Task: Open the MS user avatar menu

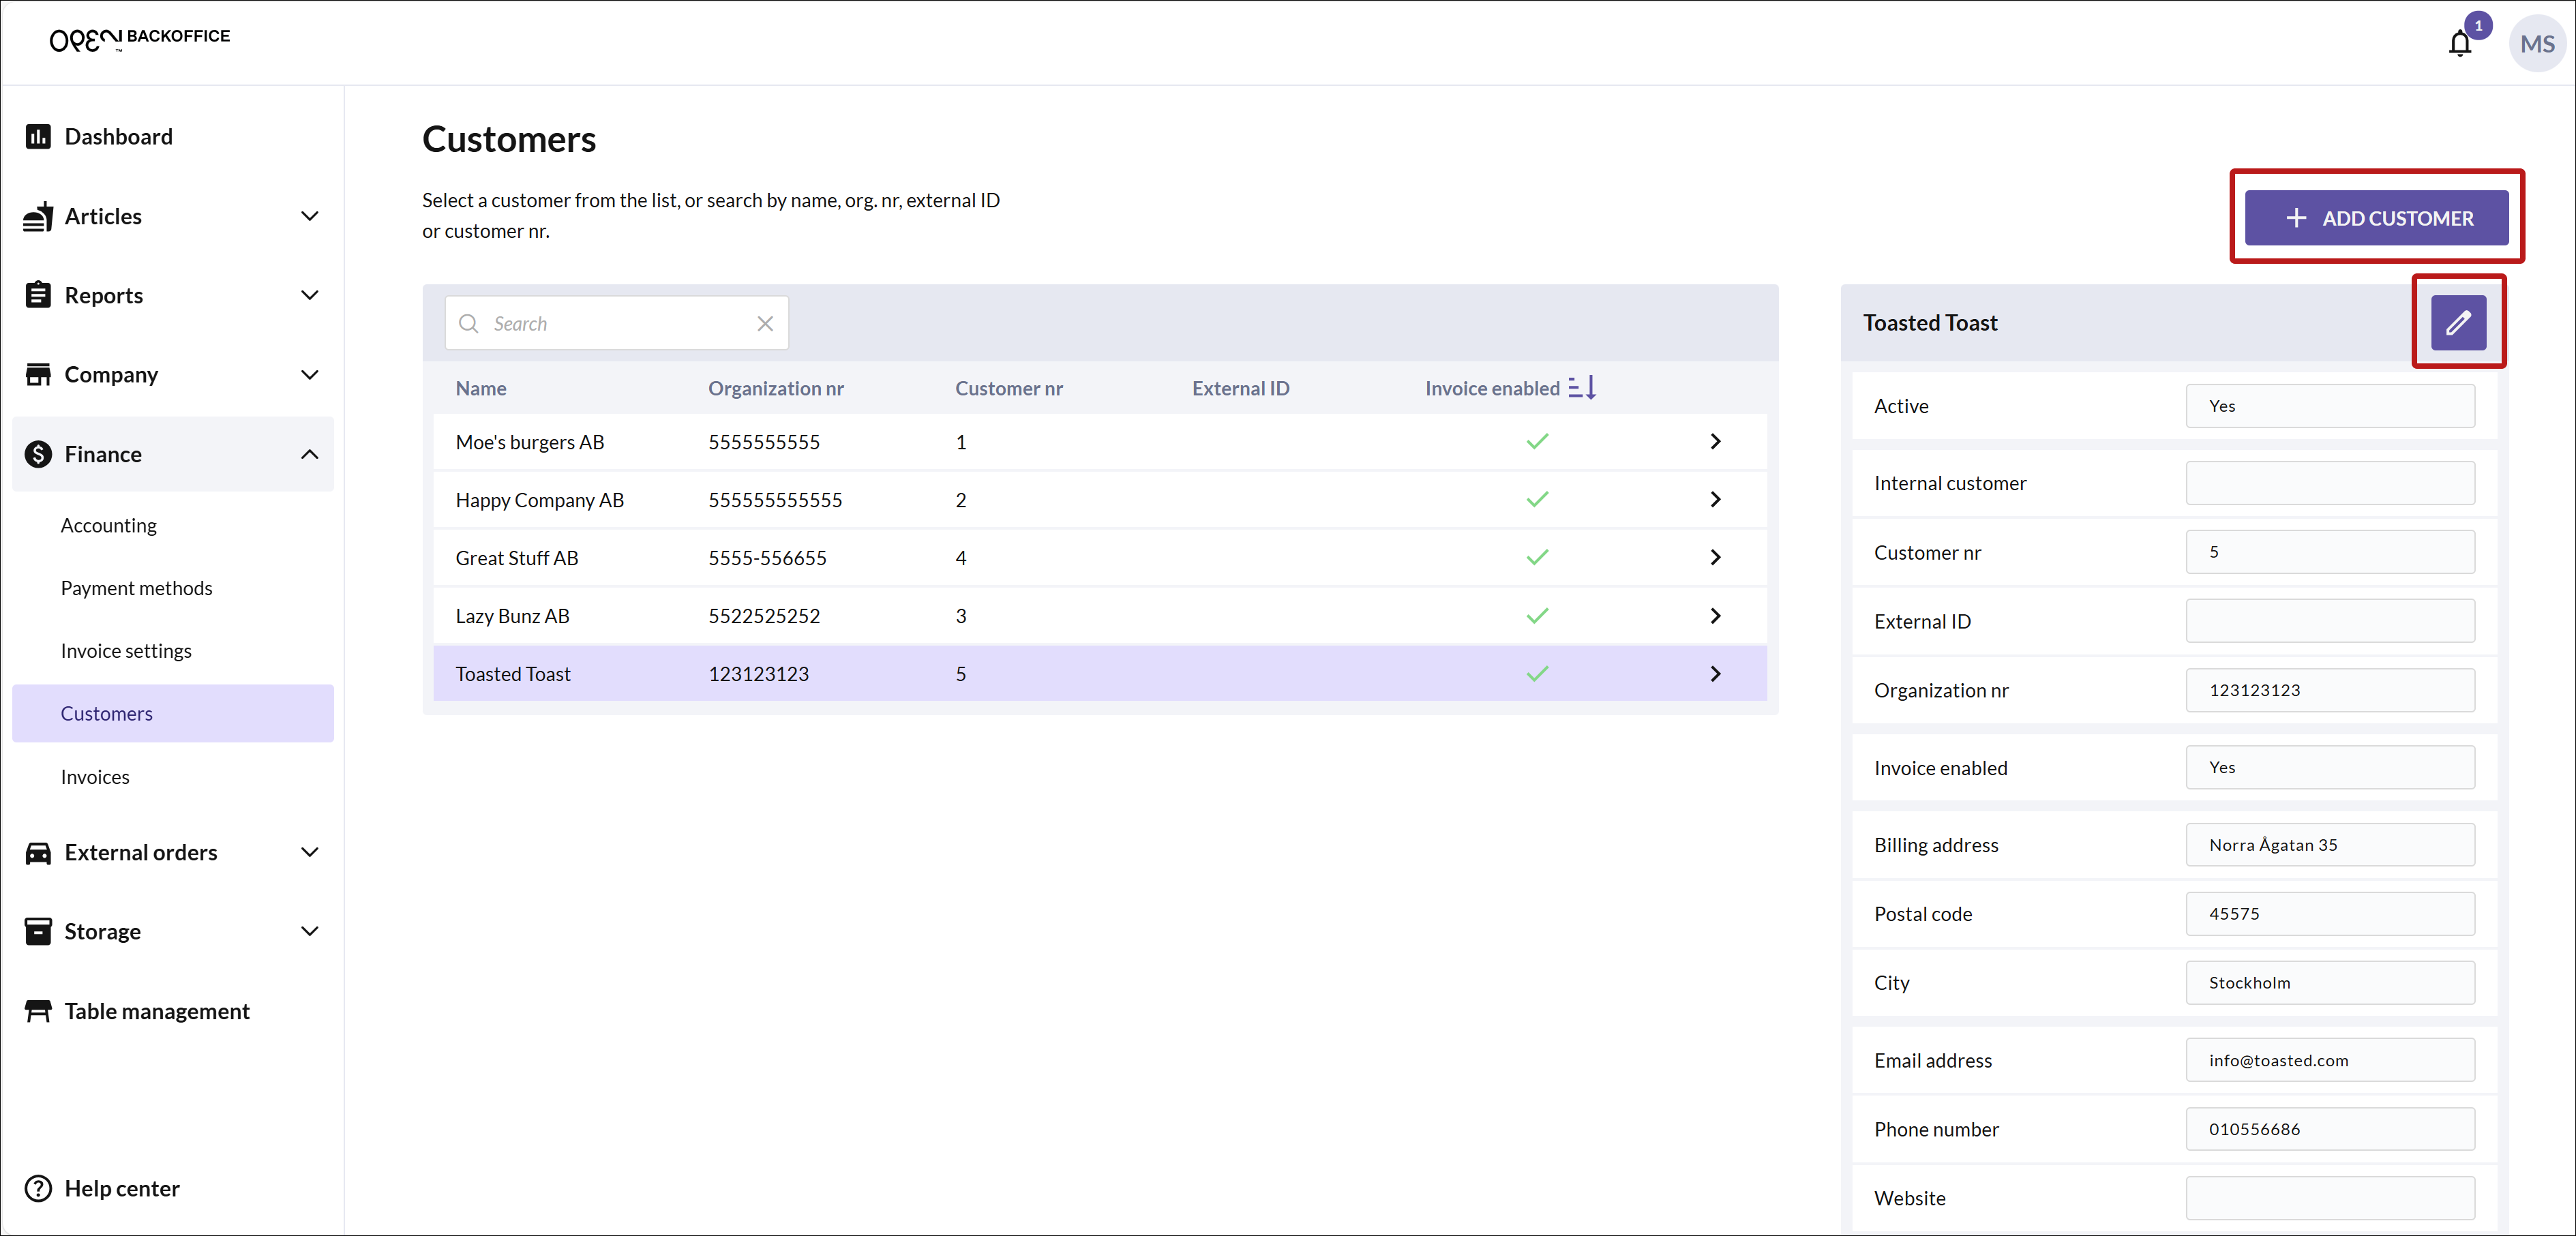Action: 2537,44
